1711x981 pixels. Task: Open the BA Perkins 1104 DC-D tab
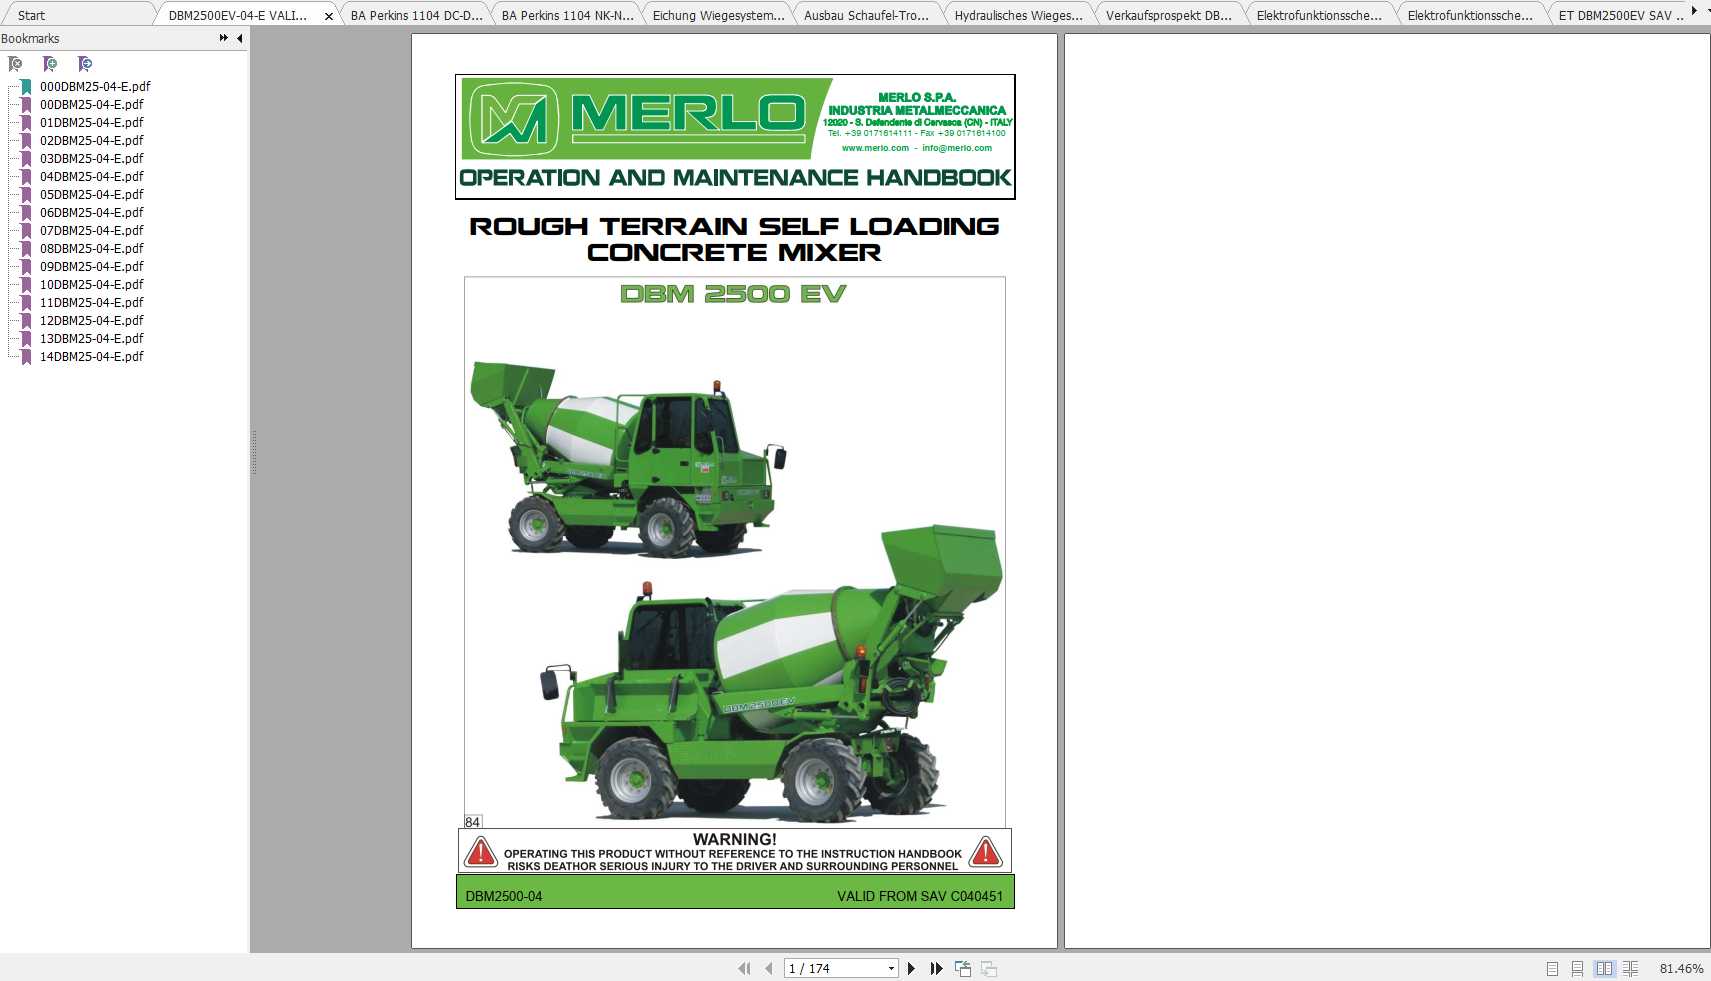tap(416, 15)
